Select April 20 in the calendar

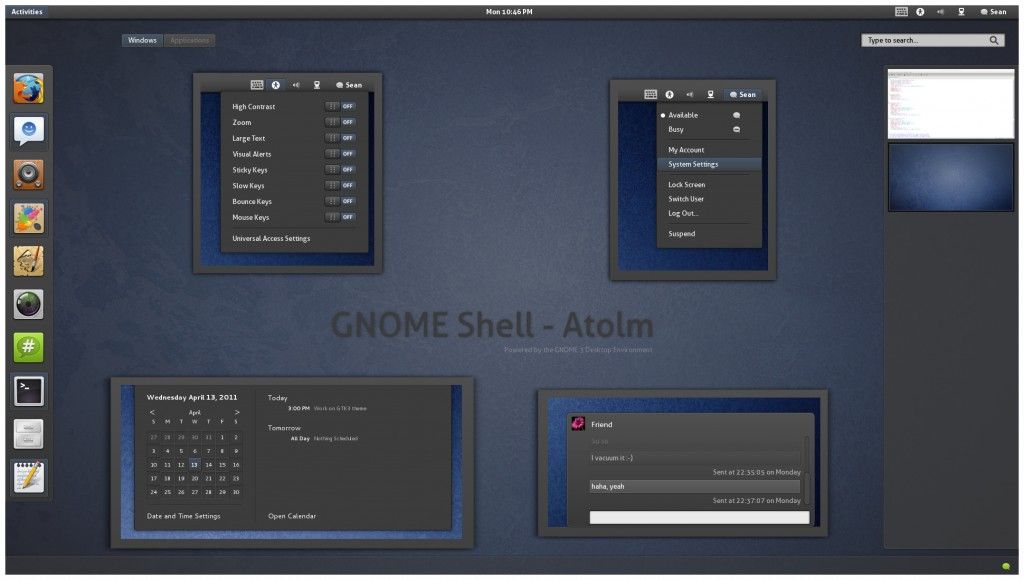(194, 478)
